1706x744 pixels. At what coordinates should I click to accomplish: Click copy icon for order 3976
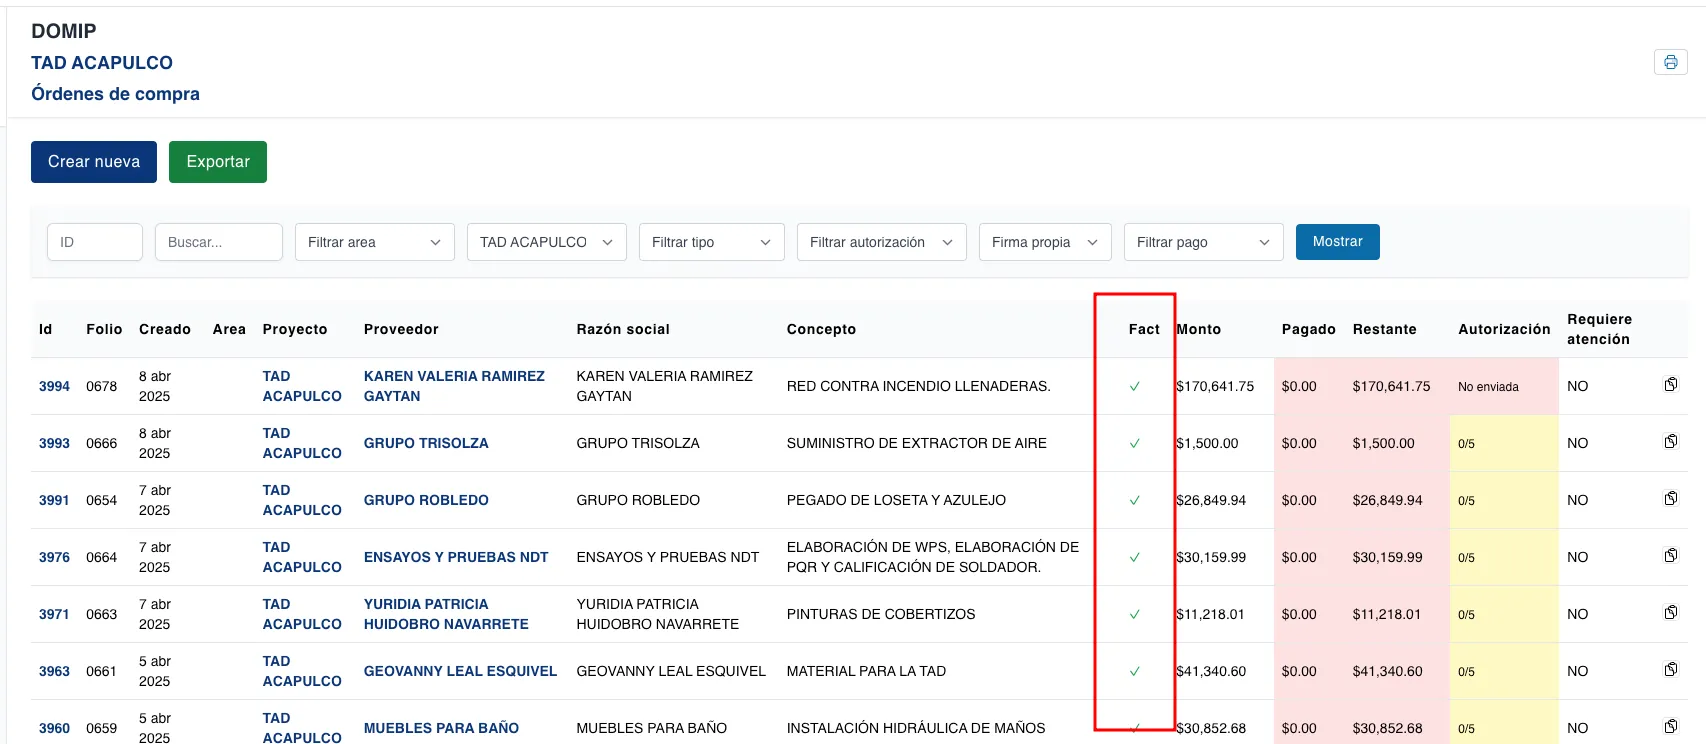click(1670, 556)
